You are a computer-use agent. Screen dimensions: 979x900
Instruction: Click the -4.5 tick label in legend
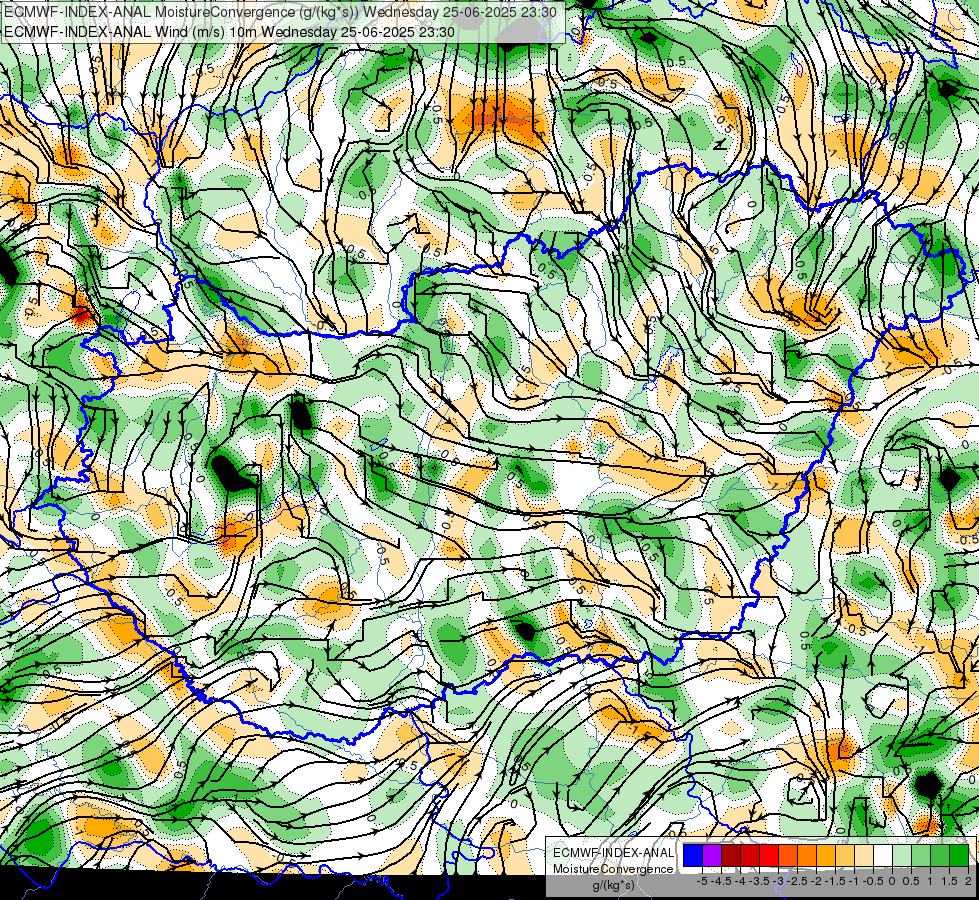(x=719, y=881)
